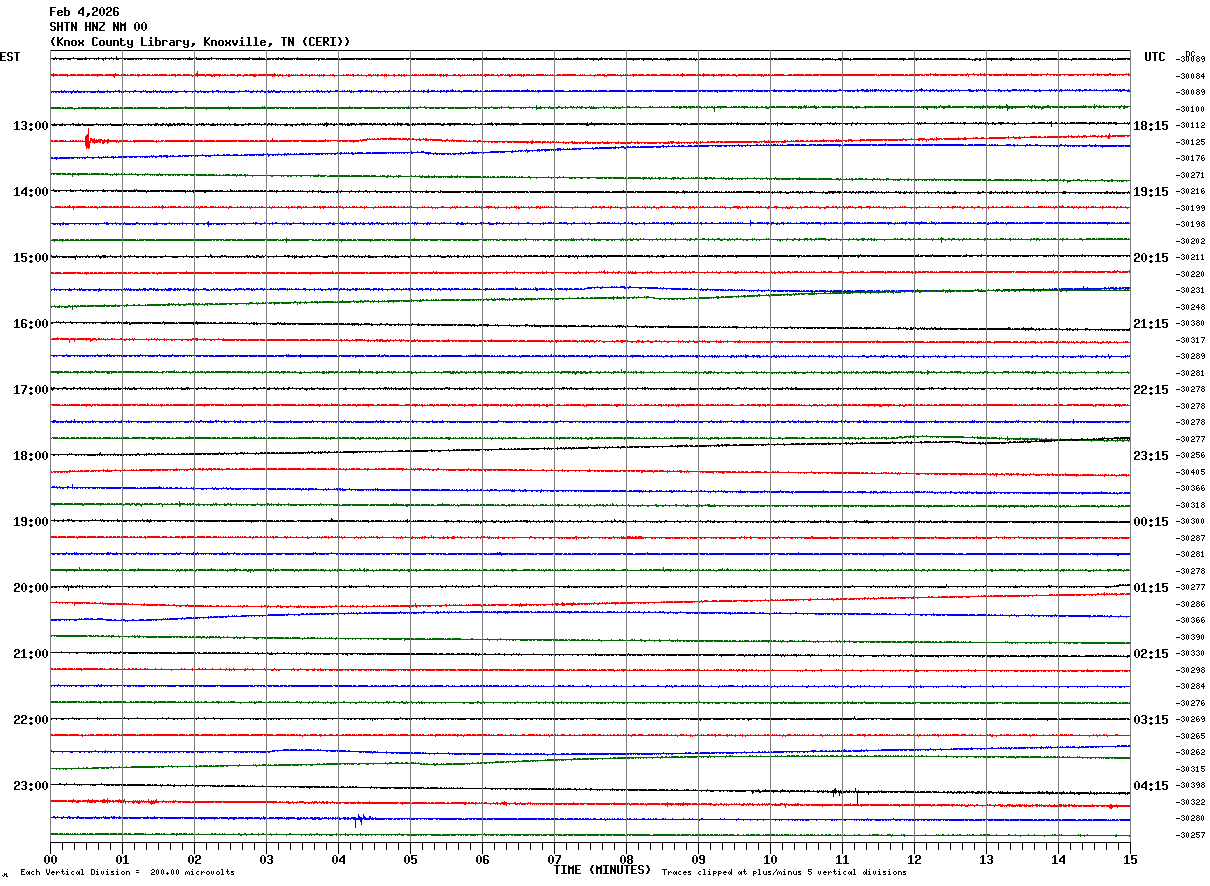Click the DC offset value -30100

[1191, 109]
